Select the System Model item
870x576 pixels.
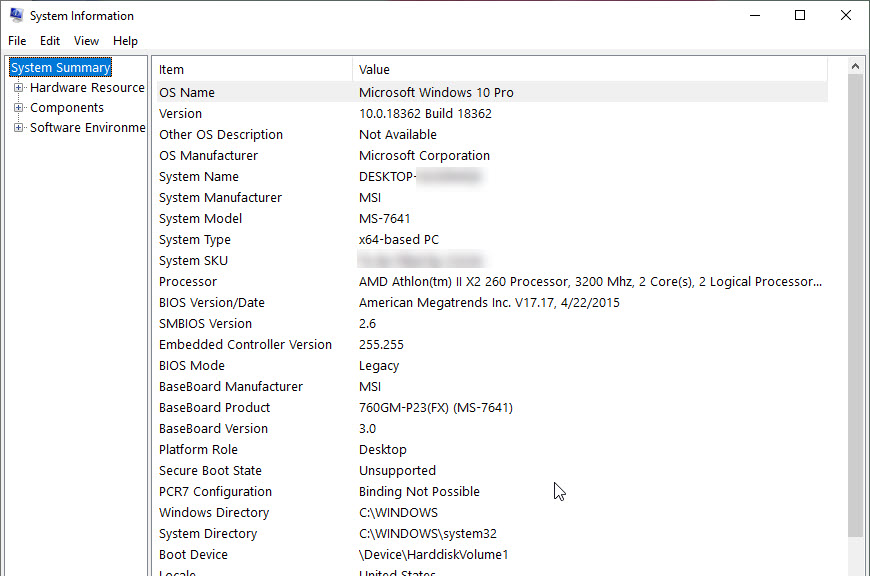point(200,219)
